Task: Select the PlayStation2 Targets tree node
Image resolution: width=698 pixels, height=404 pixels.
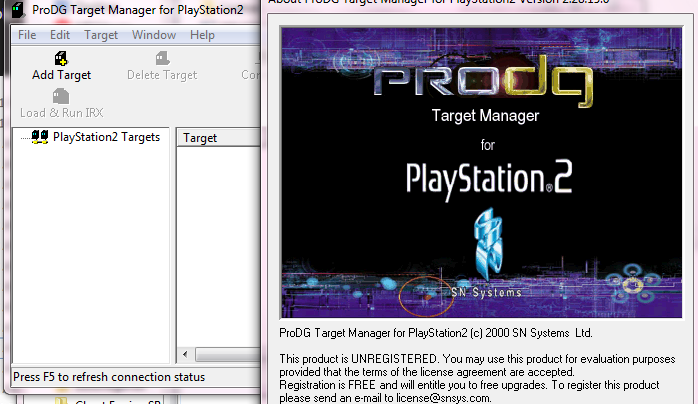Action: click(106, 137)
